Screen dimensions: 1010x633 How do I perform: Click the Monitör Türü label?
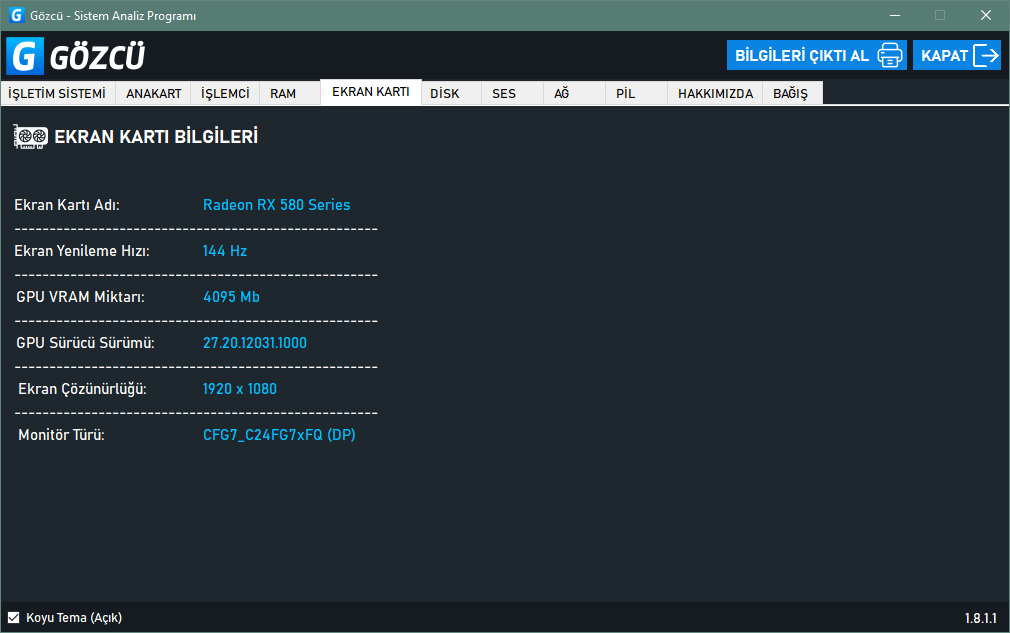[x=61, y=435]
